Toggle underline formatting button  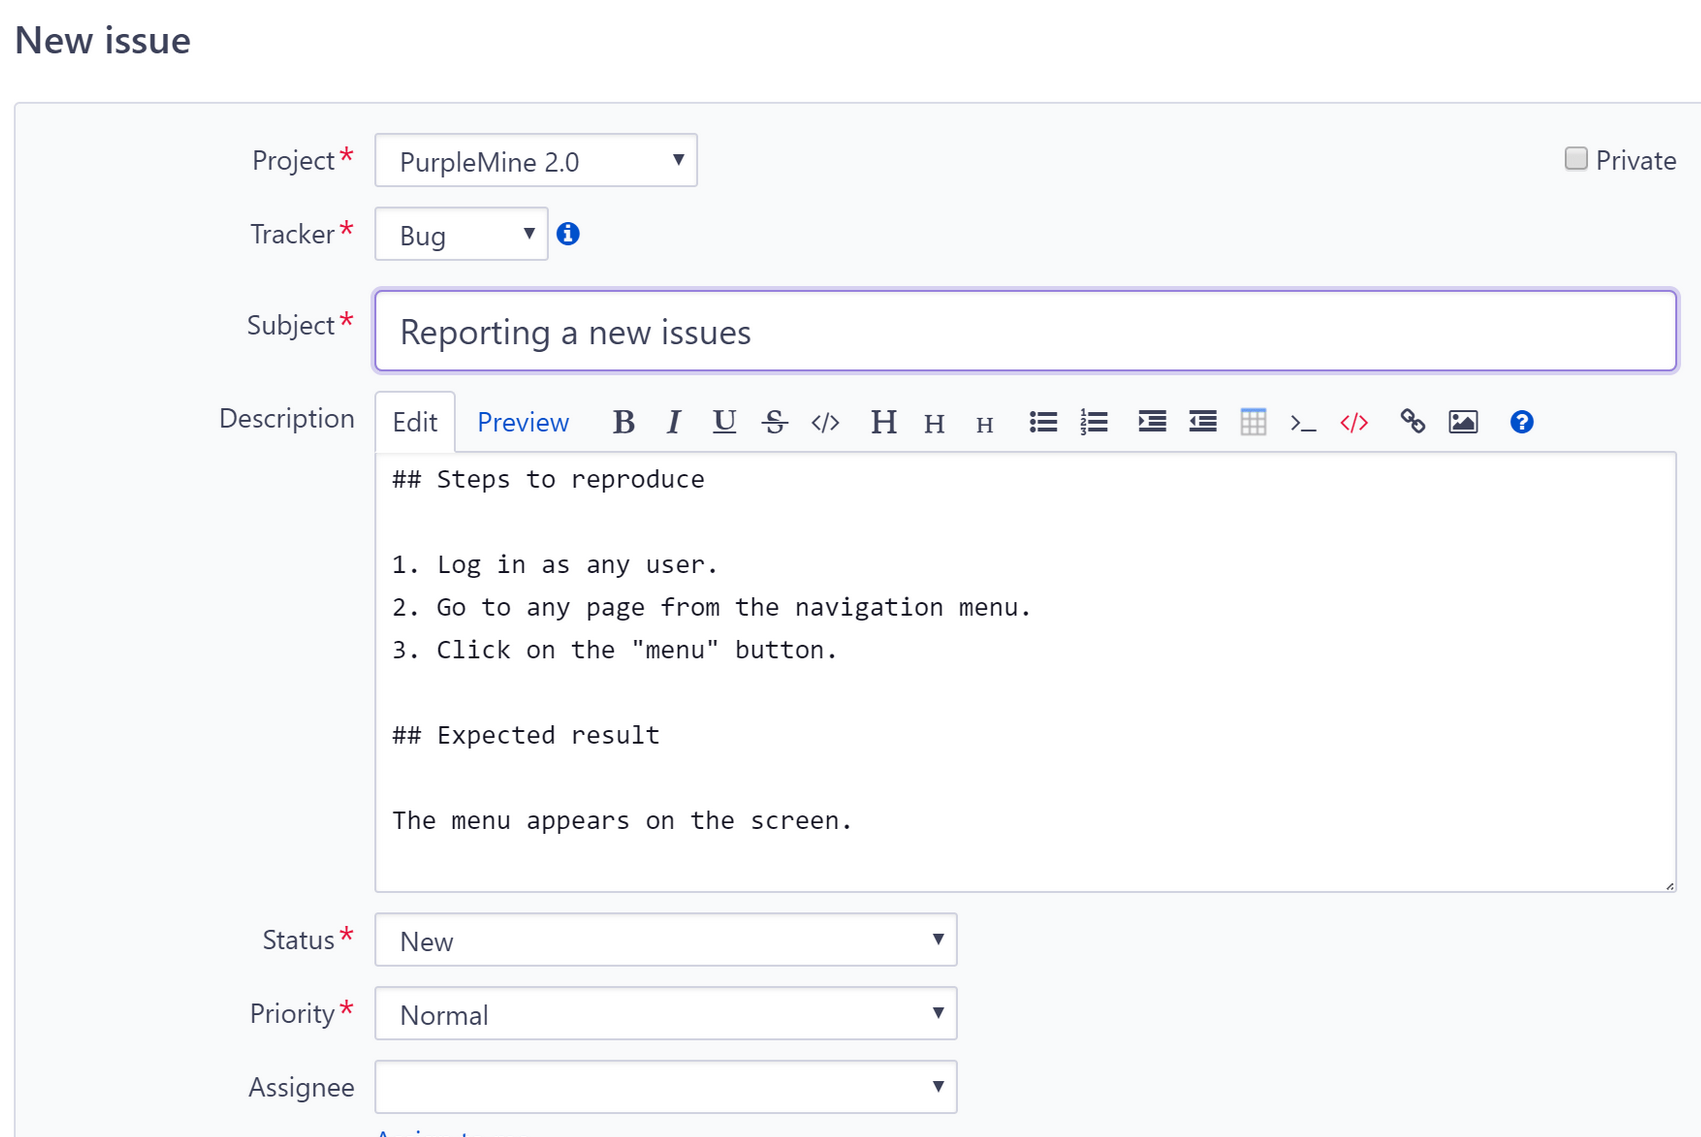[724, 422]
